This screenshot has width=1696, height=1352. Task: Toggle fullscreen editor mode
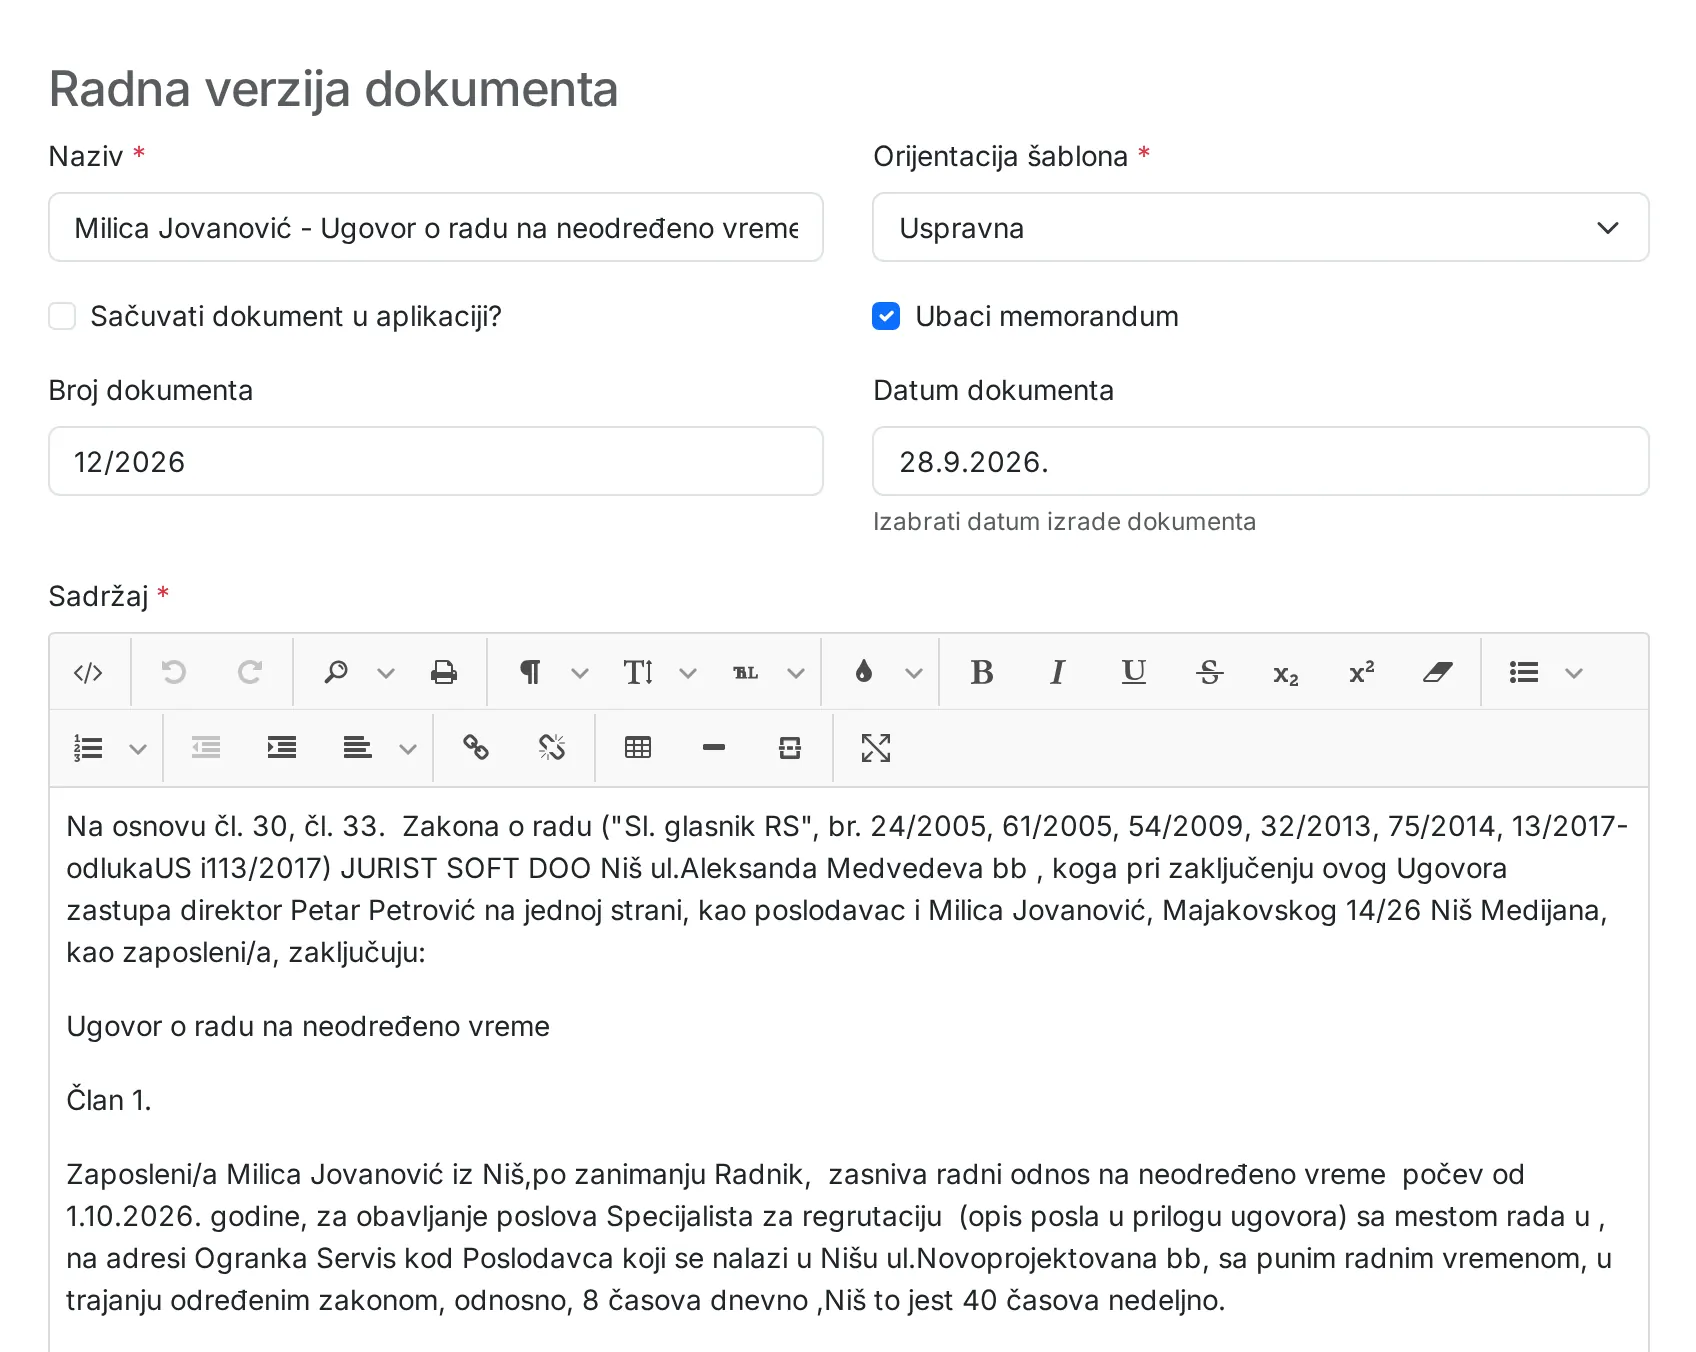pos(876,748)
